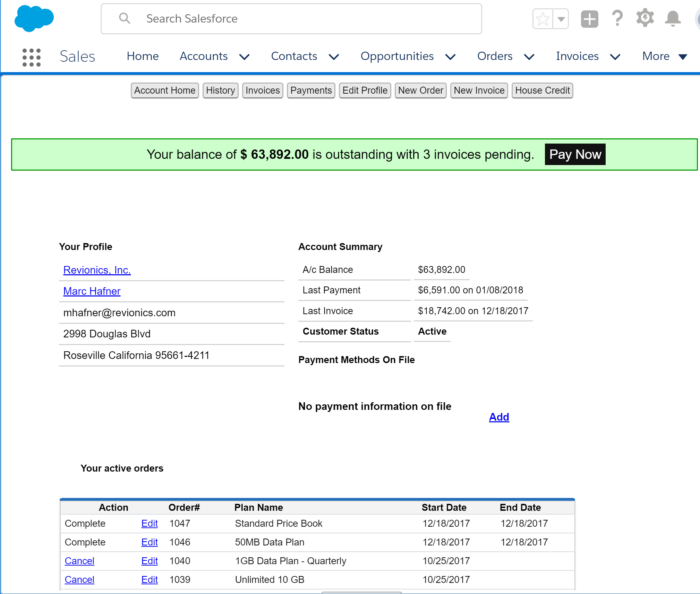Viewport: 700px width, 594px height.
Task: Expand the Opportunities tab dropdown chevron
Action: [450, 57]
